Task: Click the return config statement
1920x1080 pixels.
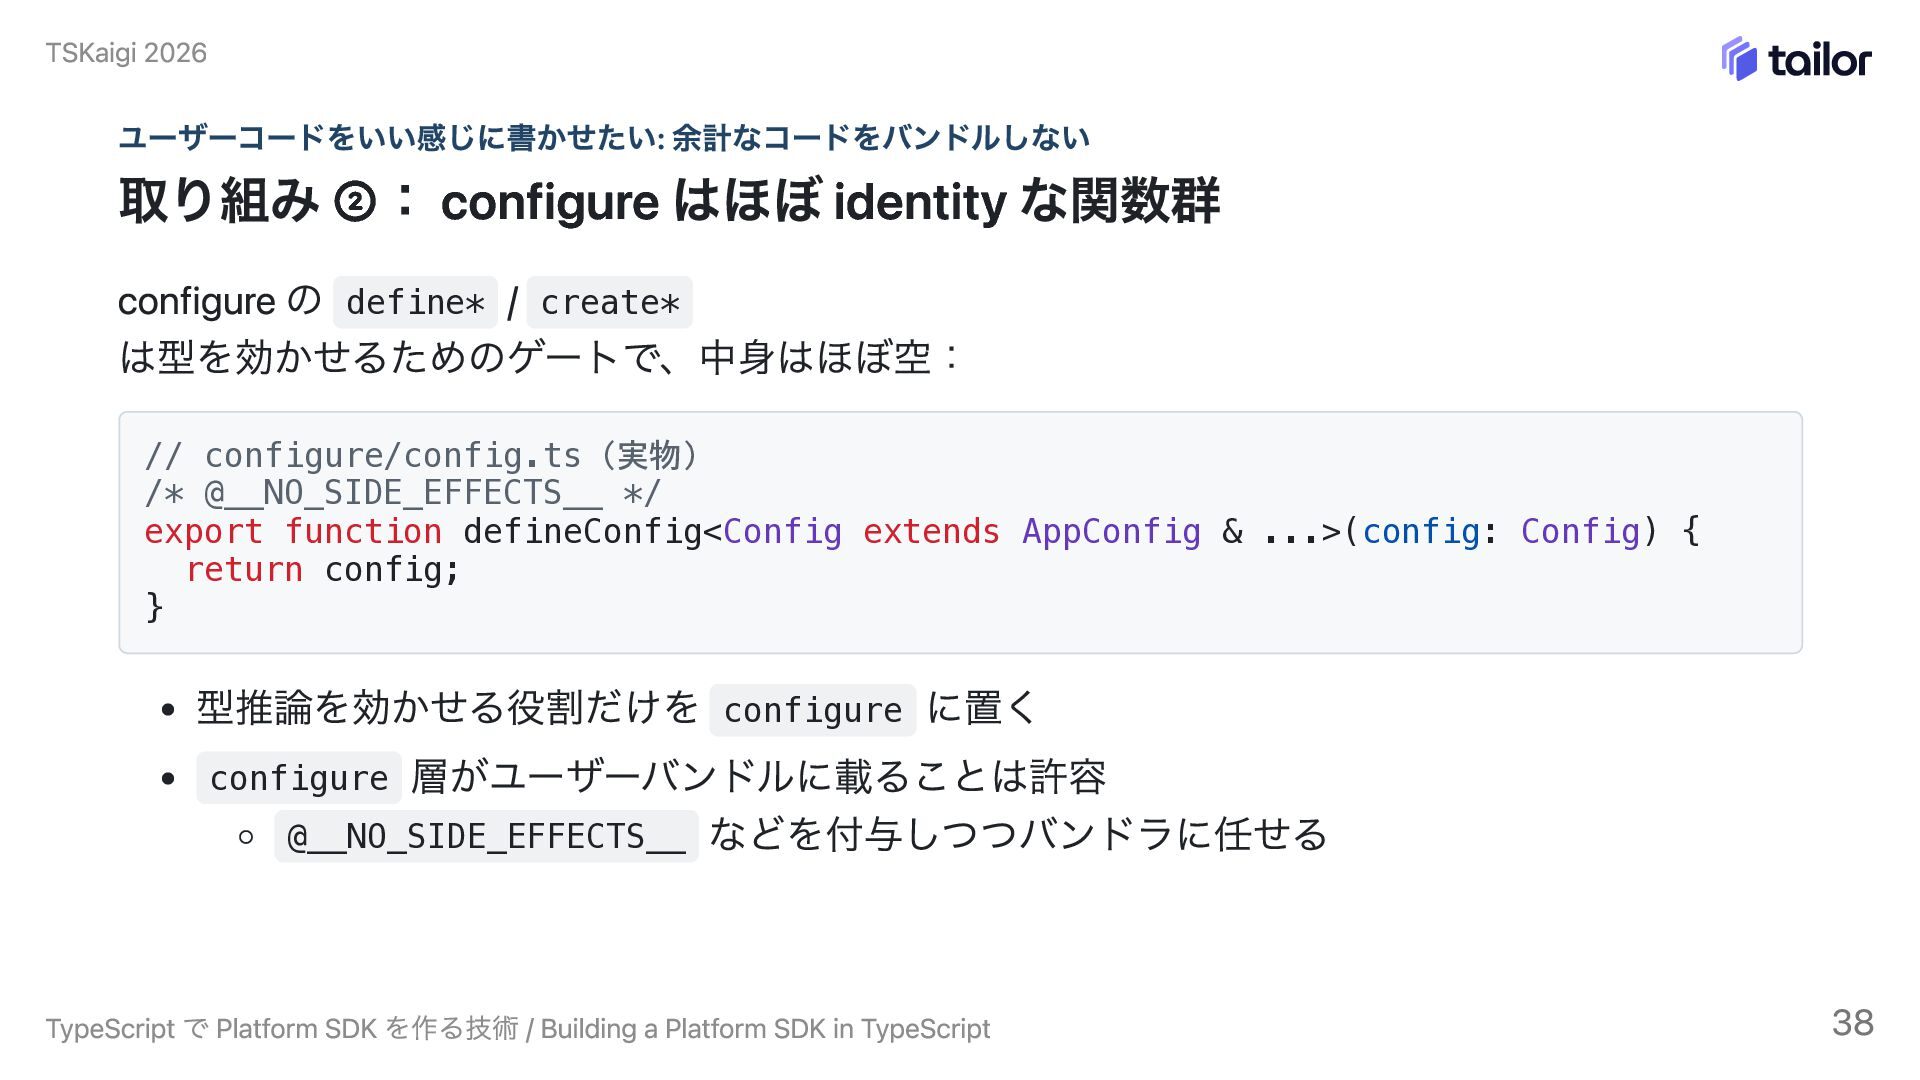Action: click(x=322, y=569)
